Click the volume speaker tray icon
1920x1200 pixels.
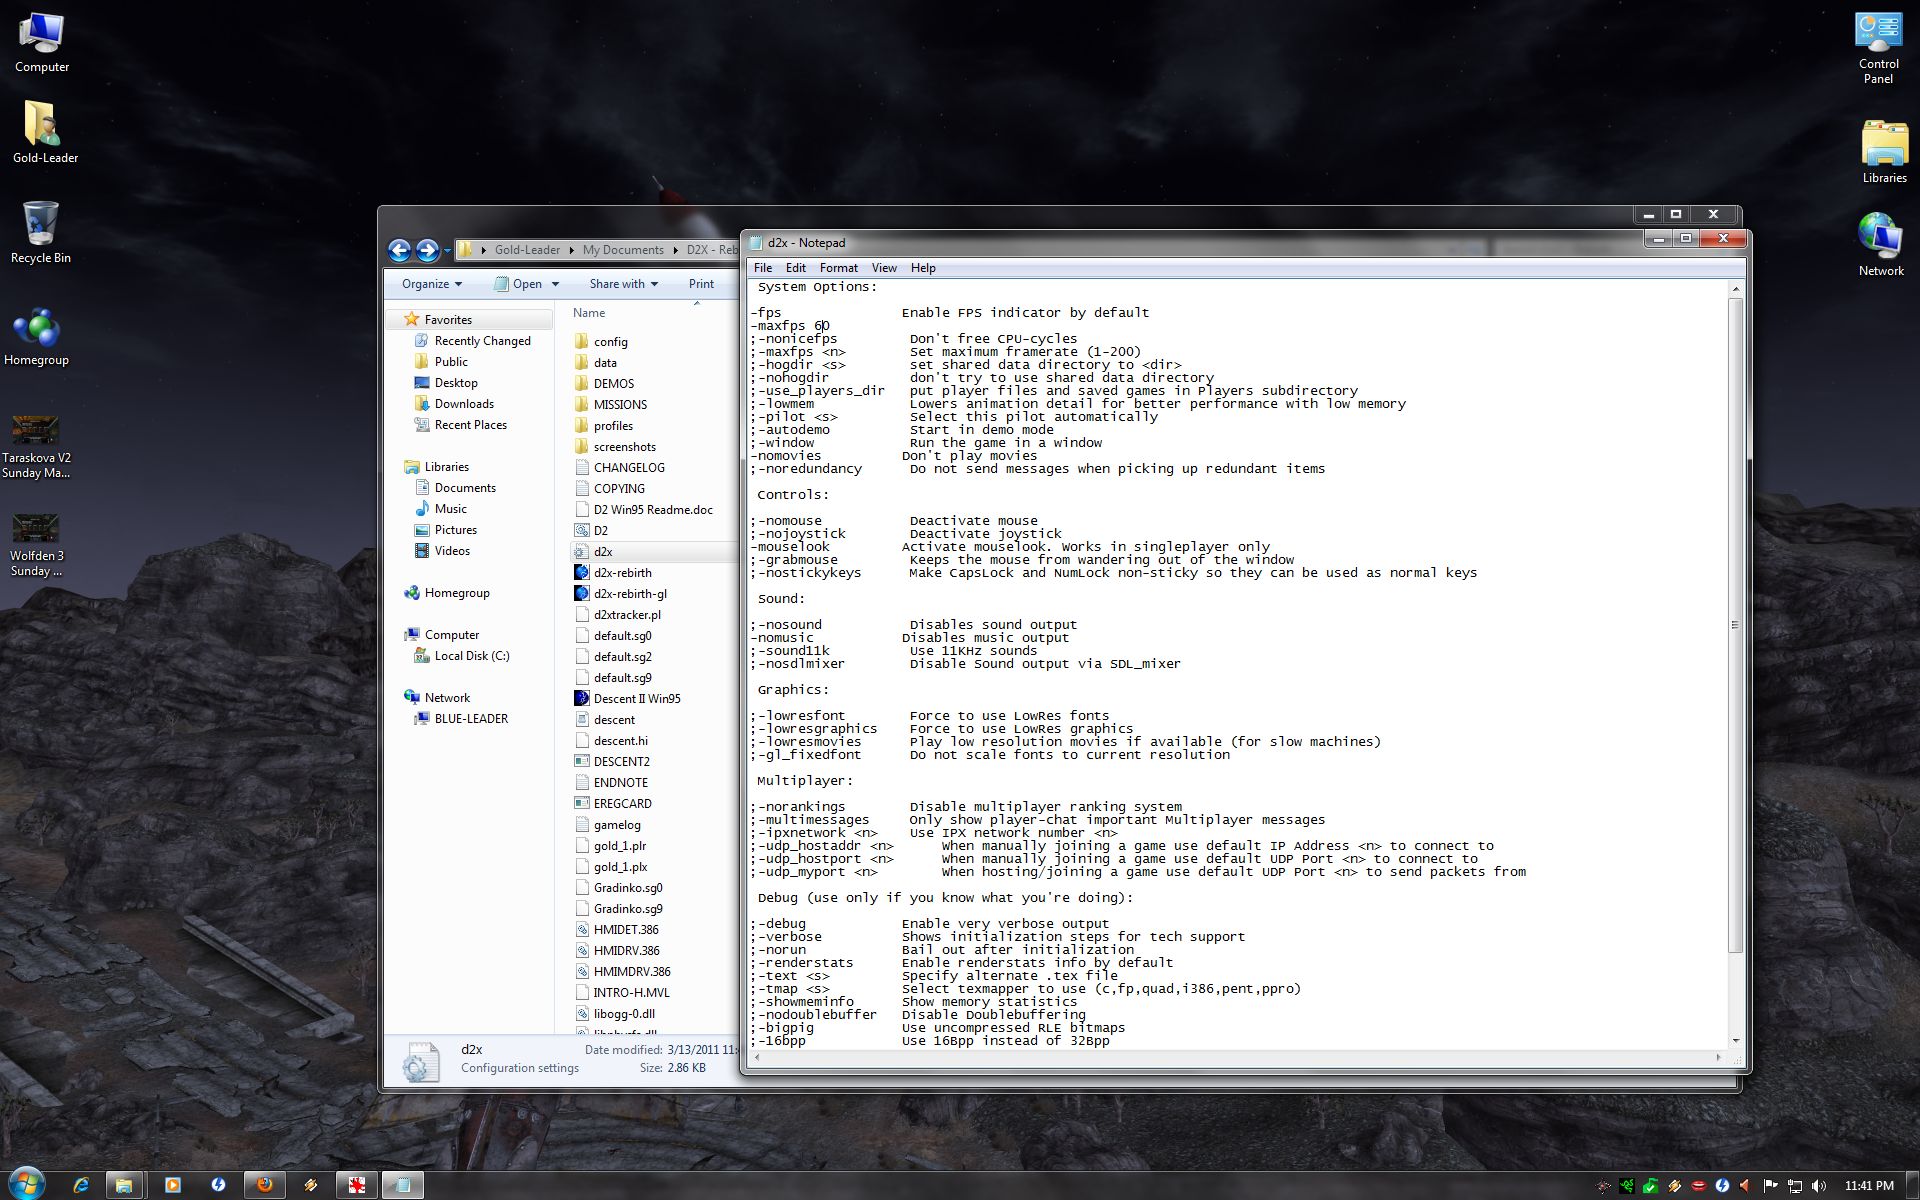1819,1186
